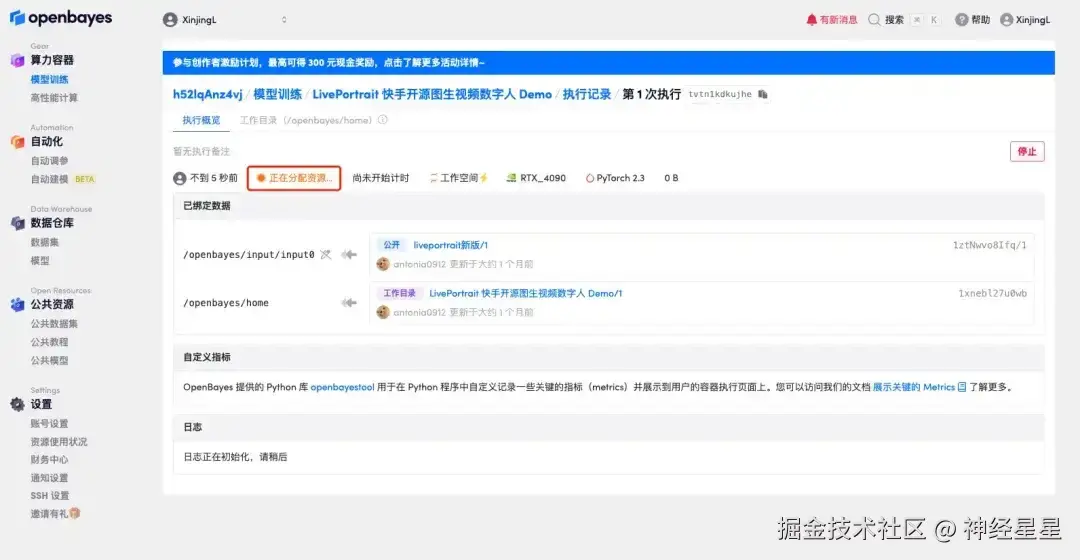The height and width of the screenshot is (560, 1080).
Task: Open the XinjingL account switcher dropdown
Action: tap(225, 20)
